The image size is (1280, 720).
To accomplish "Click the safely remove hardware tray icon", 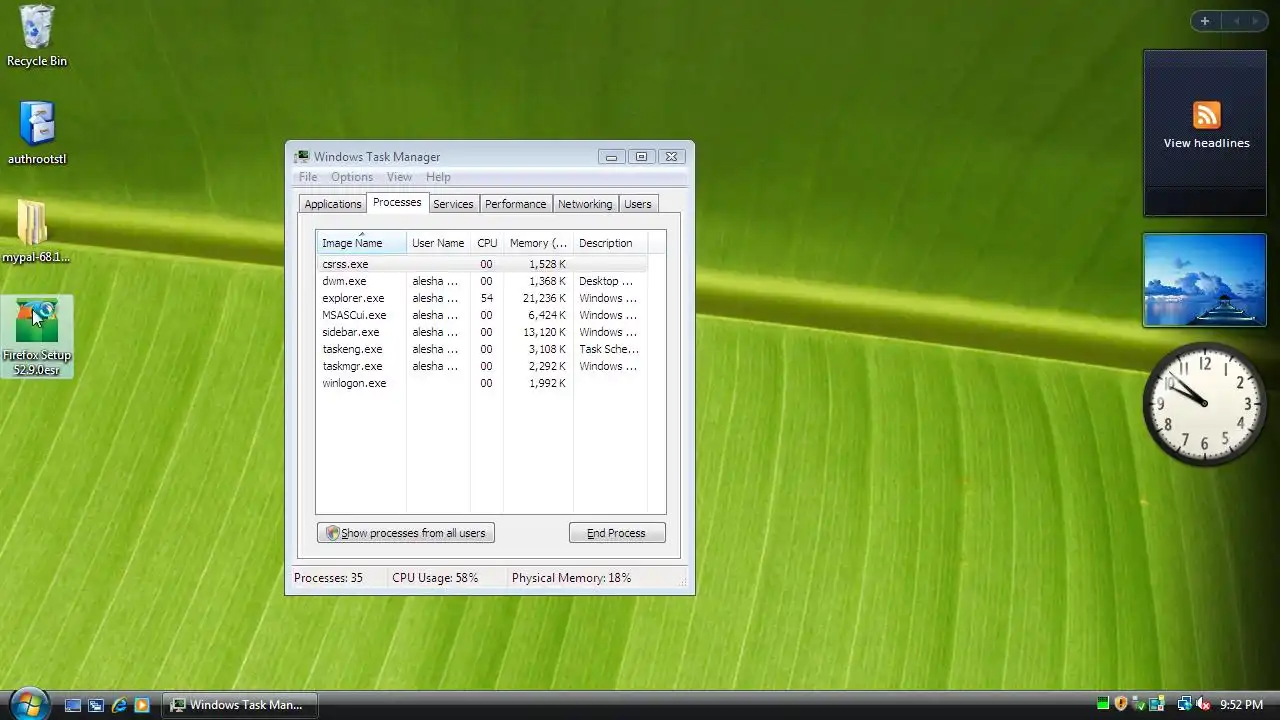I will click(1139, 704).
